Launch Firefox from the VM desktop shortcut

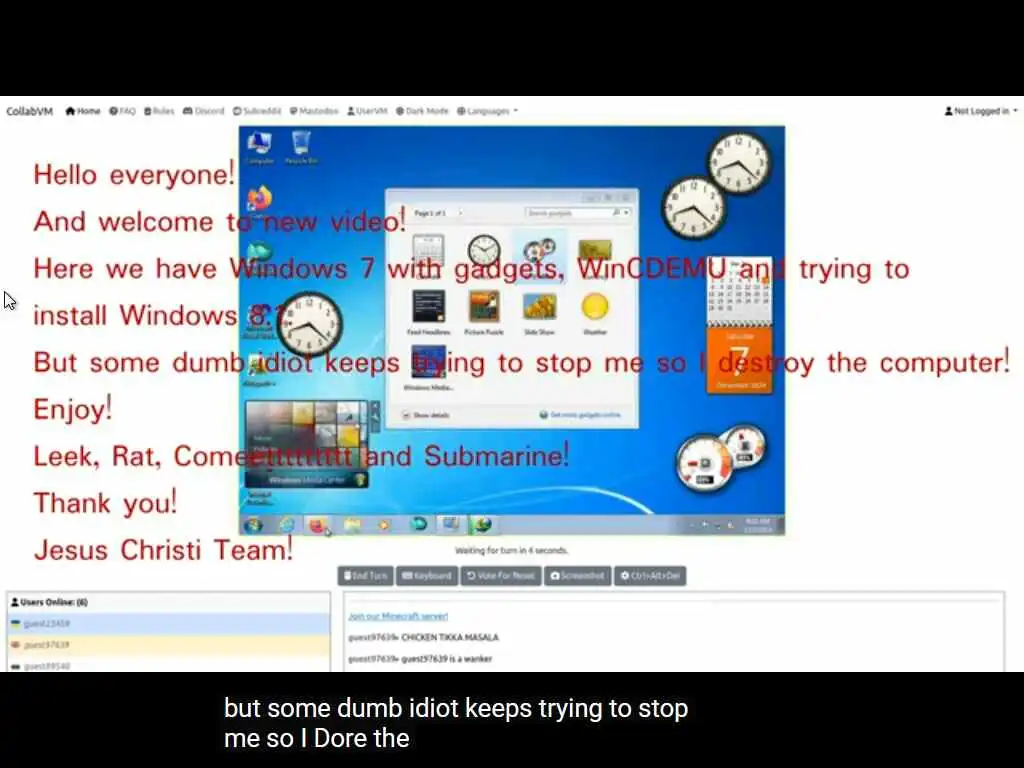point(260,198)
